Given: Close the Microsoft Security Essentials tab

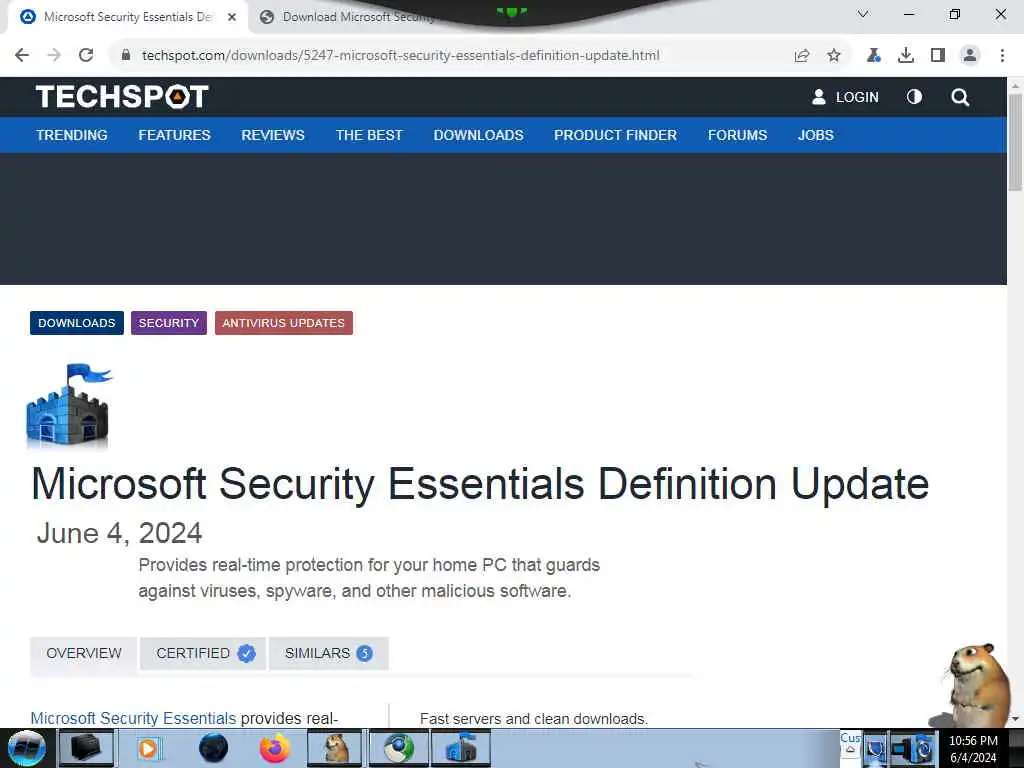Looking at the screenshot, I should tap(232, 17).
